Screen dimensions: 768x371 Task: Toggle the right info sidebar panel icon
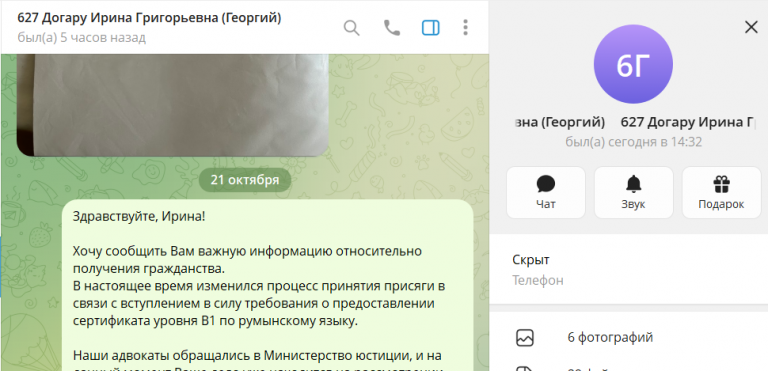(x=431, y=28)
